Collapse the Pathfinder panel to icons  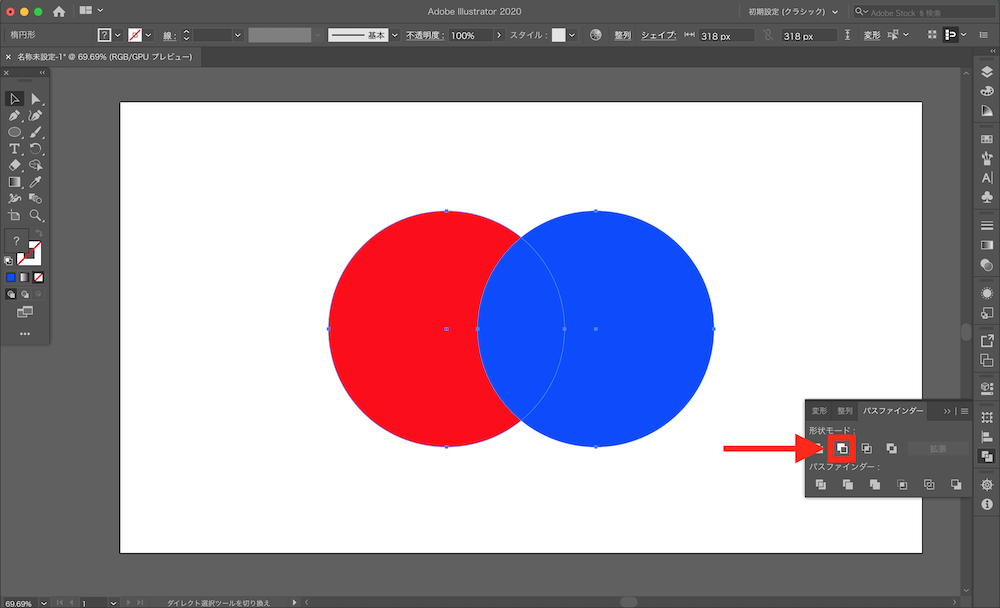pyautogui.click(x=946, y=411)
